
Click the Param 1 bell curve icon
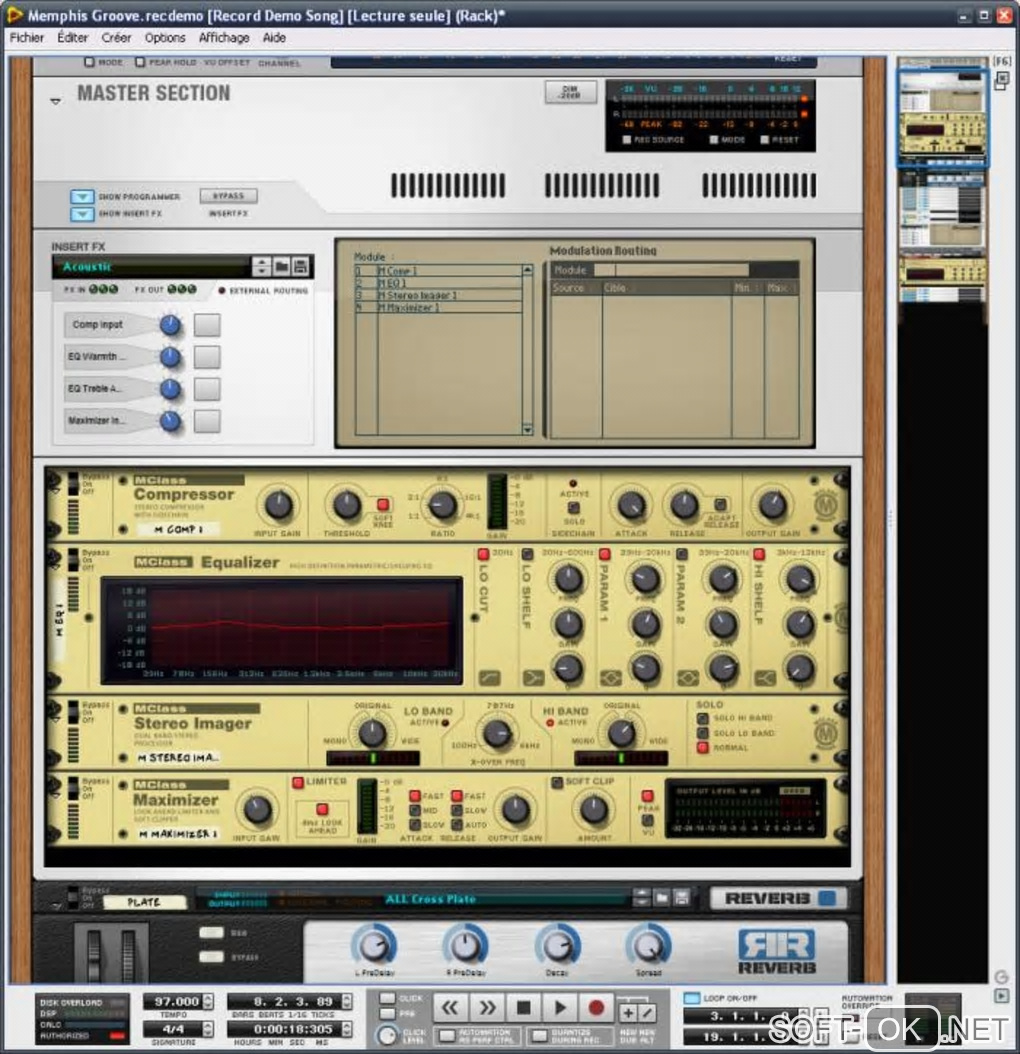[x=610, y=678]
